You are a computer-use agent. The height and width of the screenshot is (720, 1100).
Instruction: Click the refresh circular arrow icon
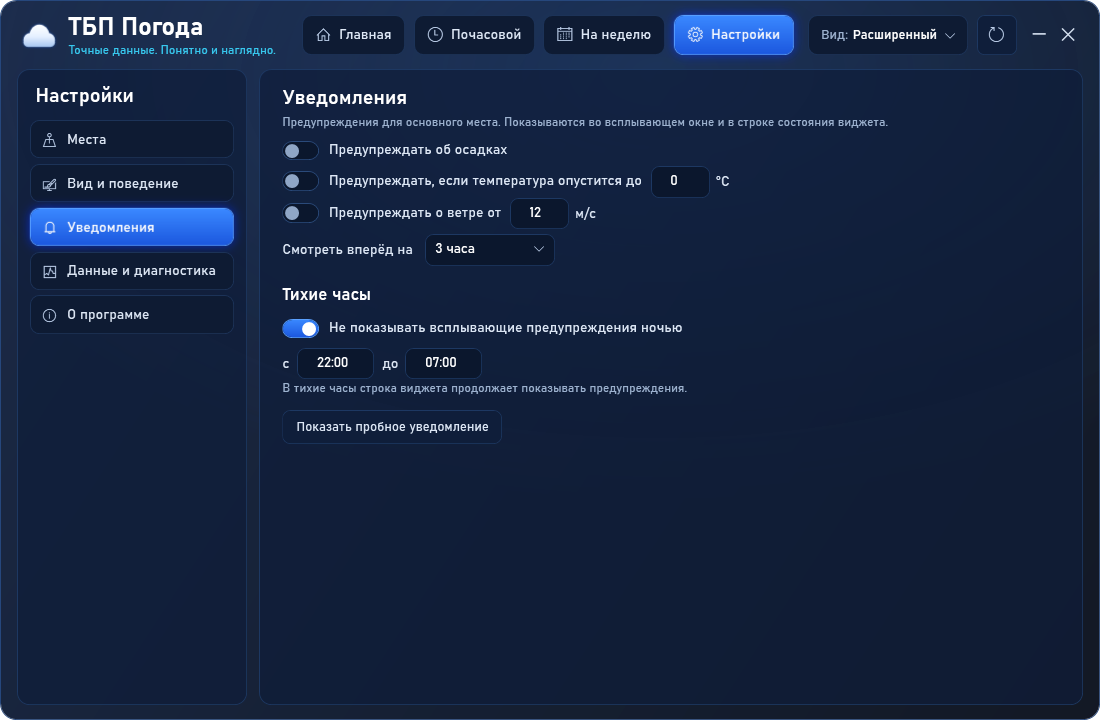pos(996,34)
